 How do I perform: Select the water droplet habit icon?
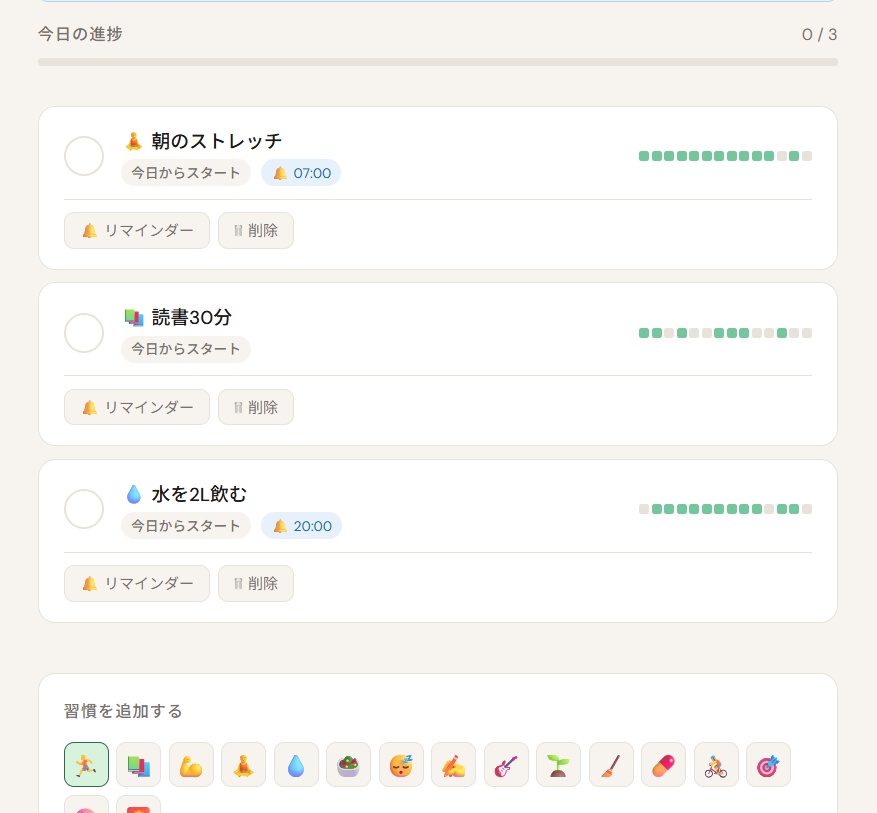point(296,764)
